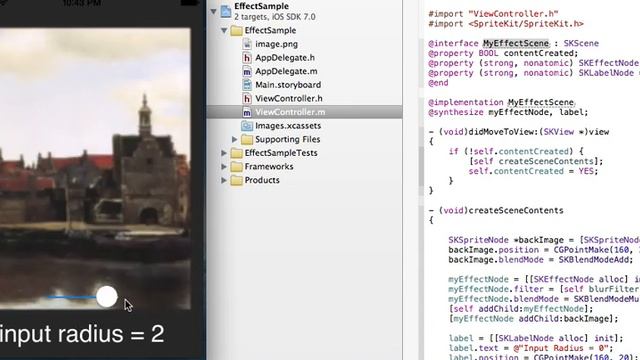This screenshot has width=640, height=360.
Task: Click the blur radius slider knob
Action: [107, 296]
